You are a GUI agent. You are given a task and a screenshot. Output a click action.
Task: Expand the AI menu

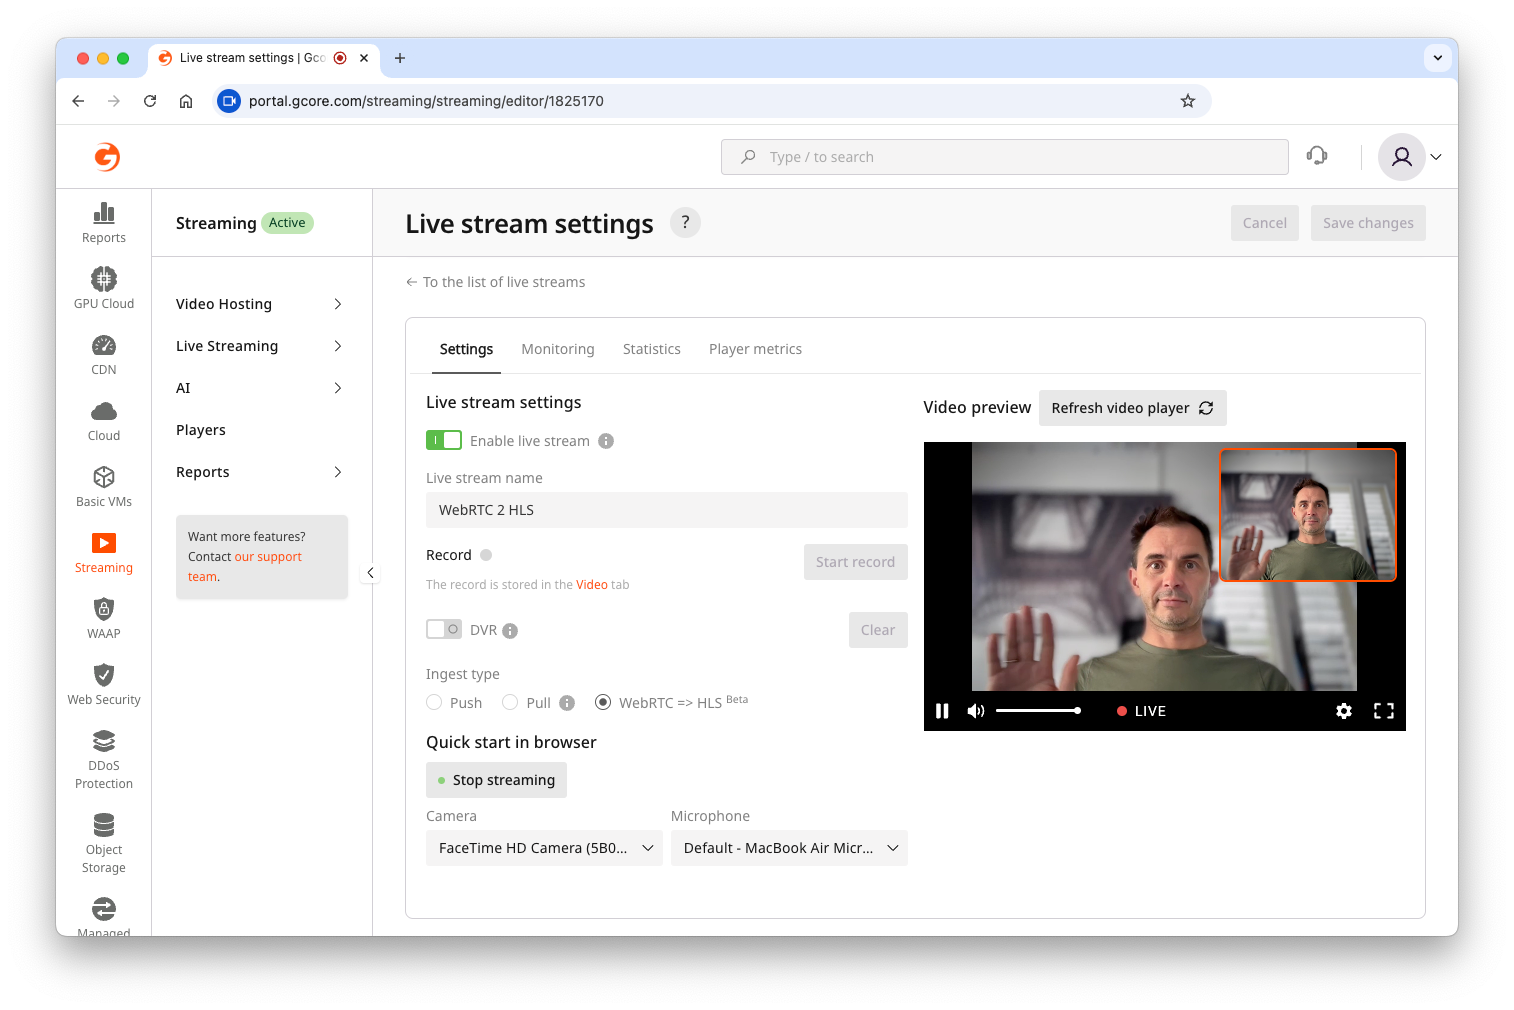(x=260, y=388)
